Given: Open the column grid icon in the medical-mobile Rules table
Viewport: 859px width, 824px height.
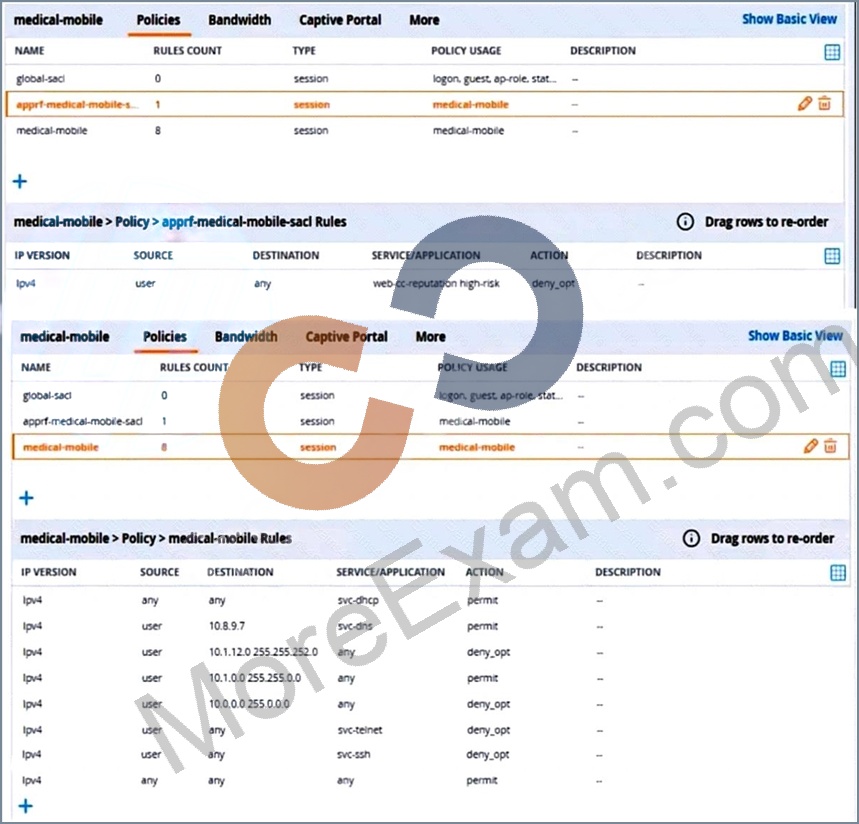Looking at the screenshot, I should point(838,573).
